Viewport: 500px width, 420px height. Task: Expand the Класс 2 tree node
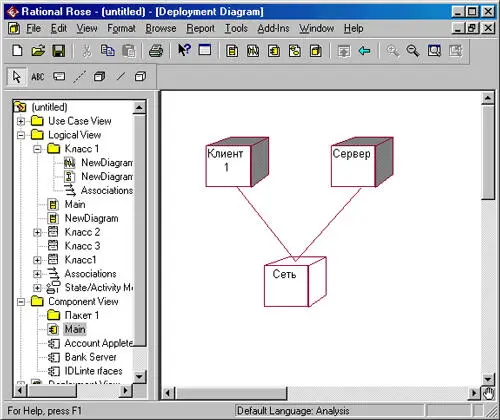coord(37,232)
